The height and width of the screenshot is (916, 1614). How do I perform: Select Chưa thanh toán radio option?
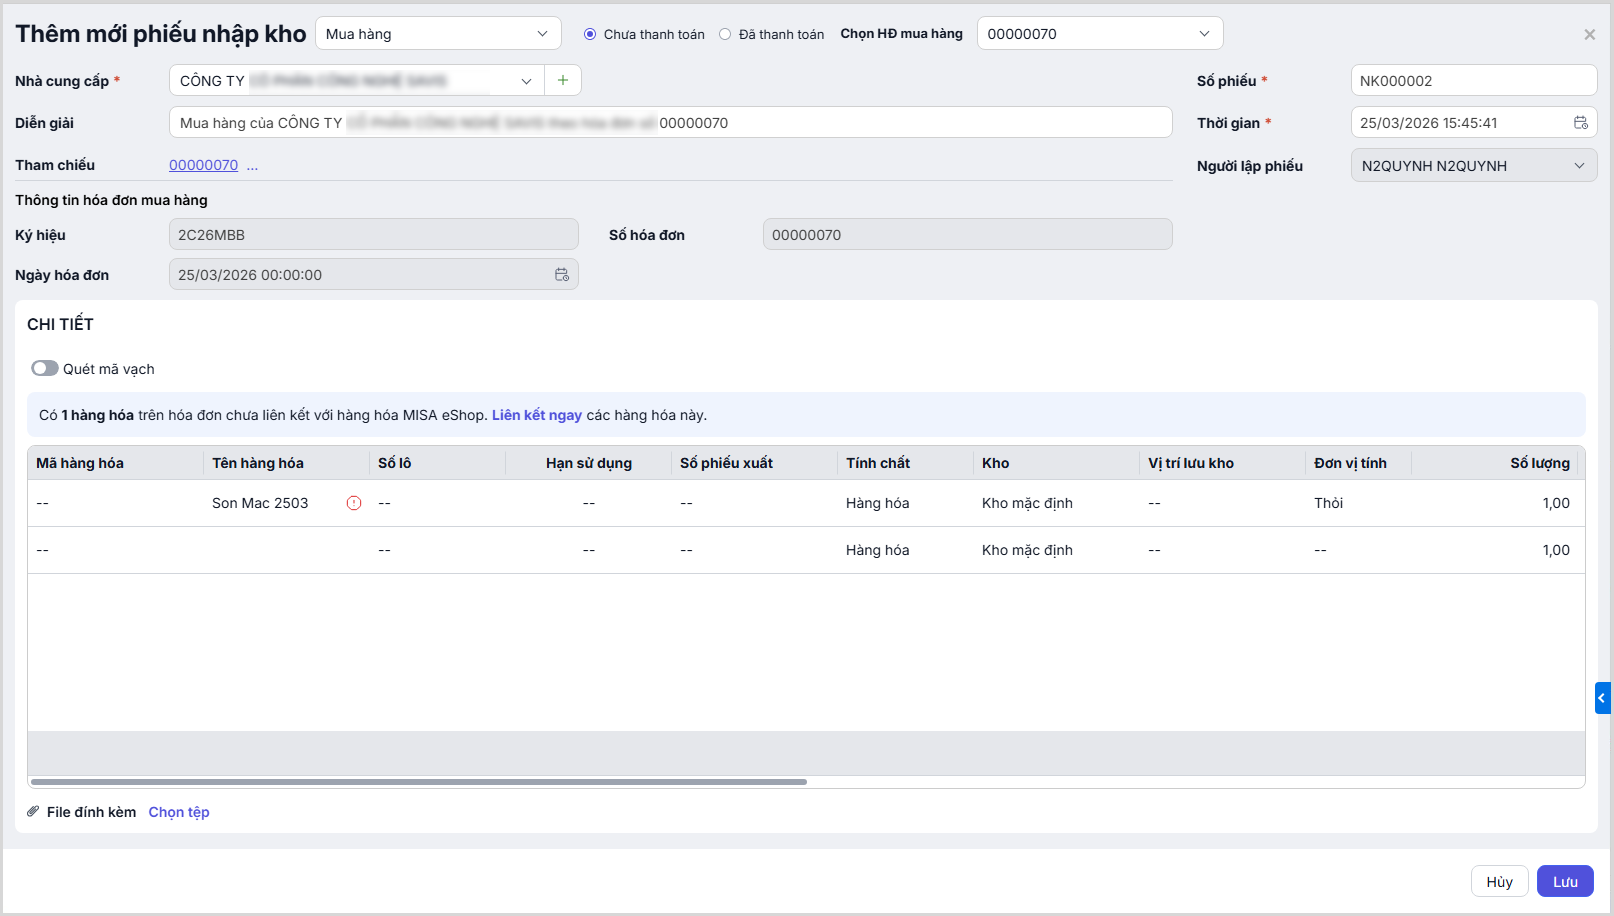pos(590,34)
